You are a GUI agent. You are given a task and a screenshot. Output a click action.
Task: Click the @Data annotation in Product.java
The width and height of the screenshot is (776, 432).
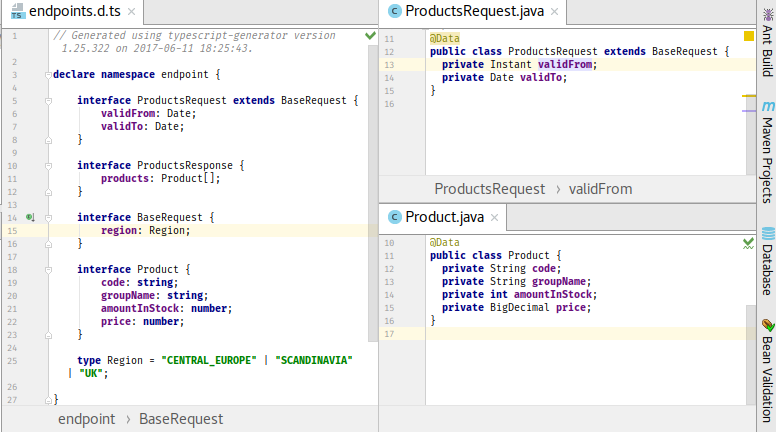click(x=444, y=242)
